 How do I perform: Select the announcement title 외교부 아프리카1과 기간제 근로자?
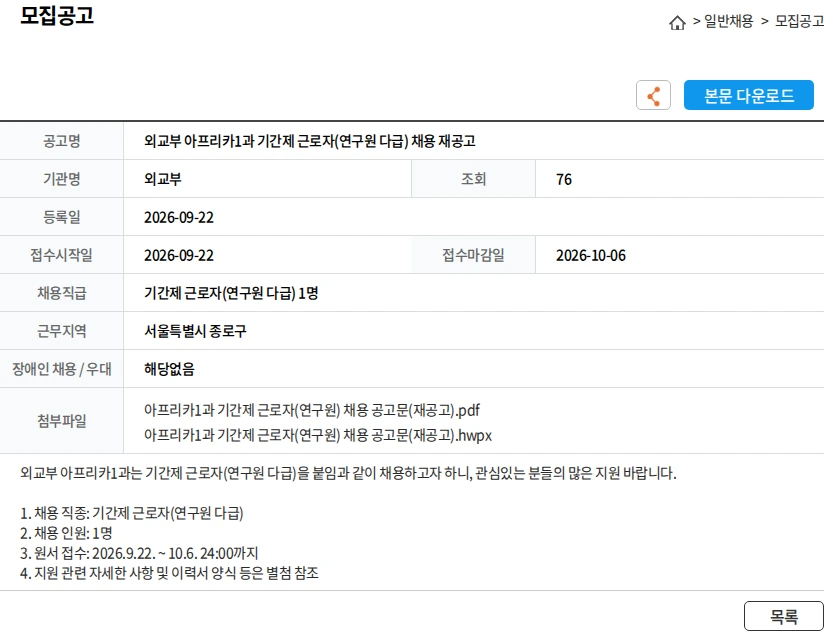click(x=310, y=141)
